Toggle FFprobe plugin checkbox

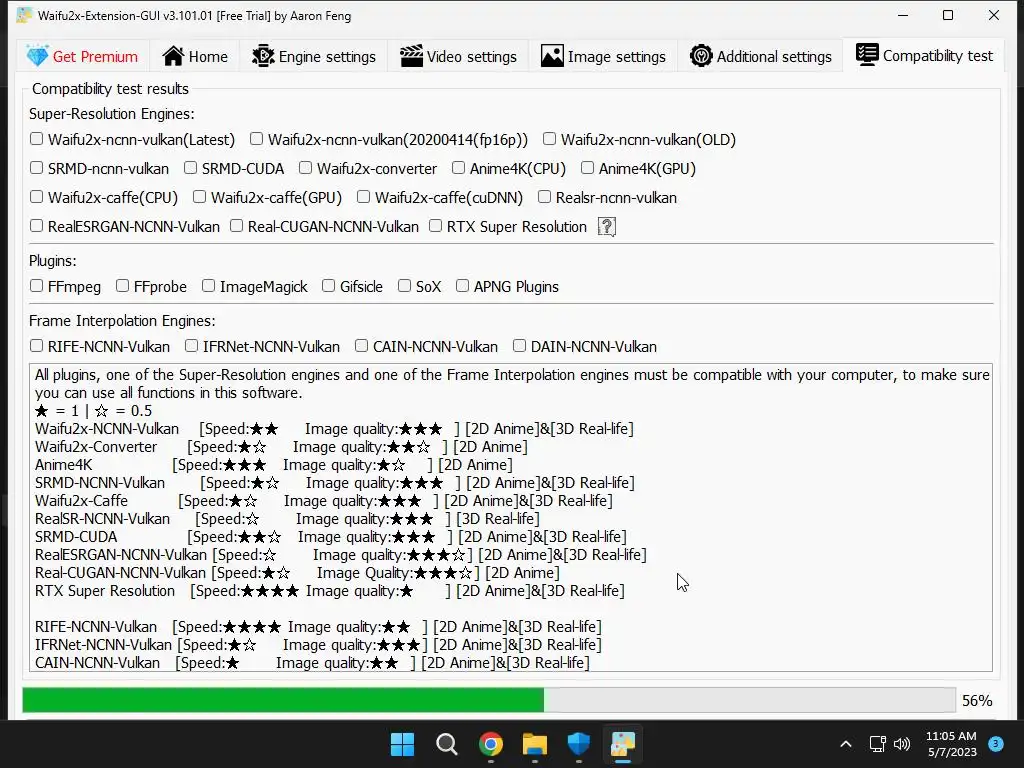123,286
